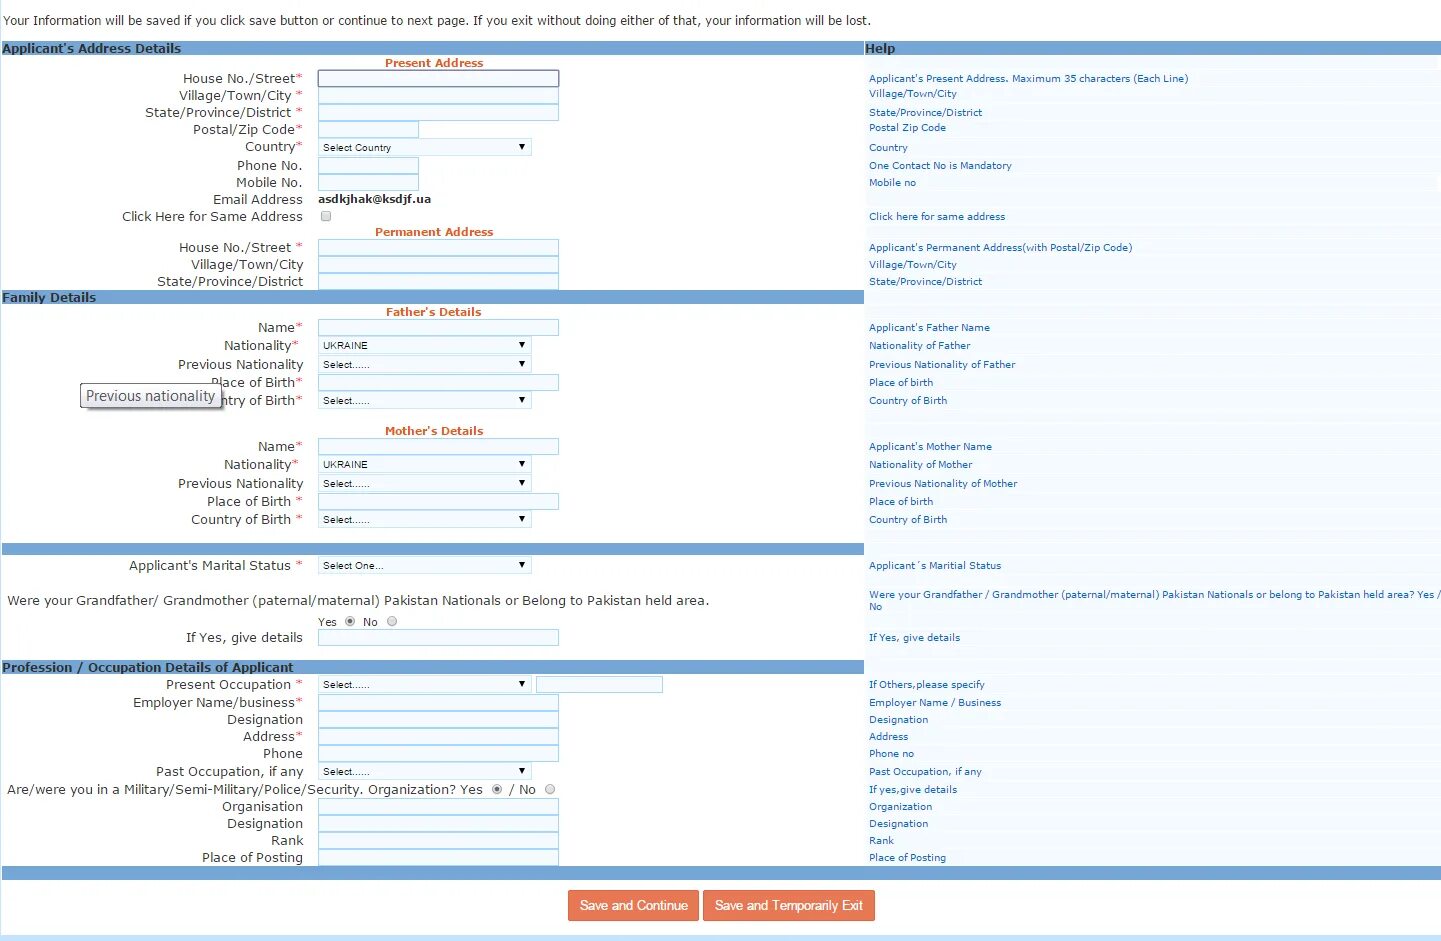Focus Present Address Village/Town/City field
Screen dimensions: 1441x941
(438, 95)
